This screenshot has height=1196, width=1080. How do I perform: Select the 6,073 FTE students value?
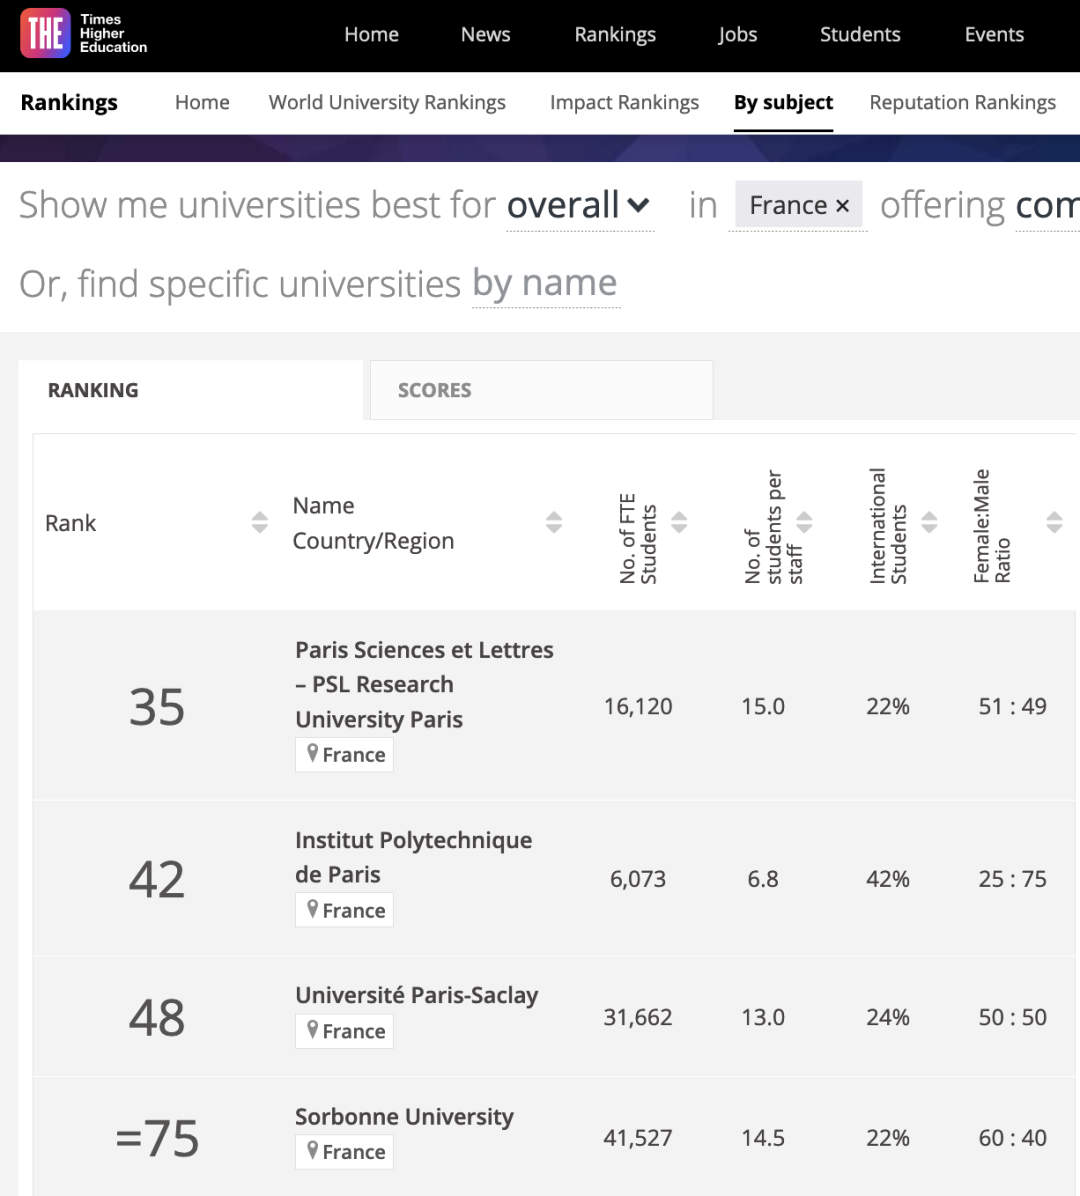(638, 879)
